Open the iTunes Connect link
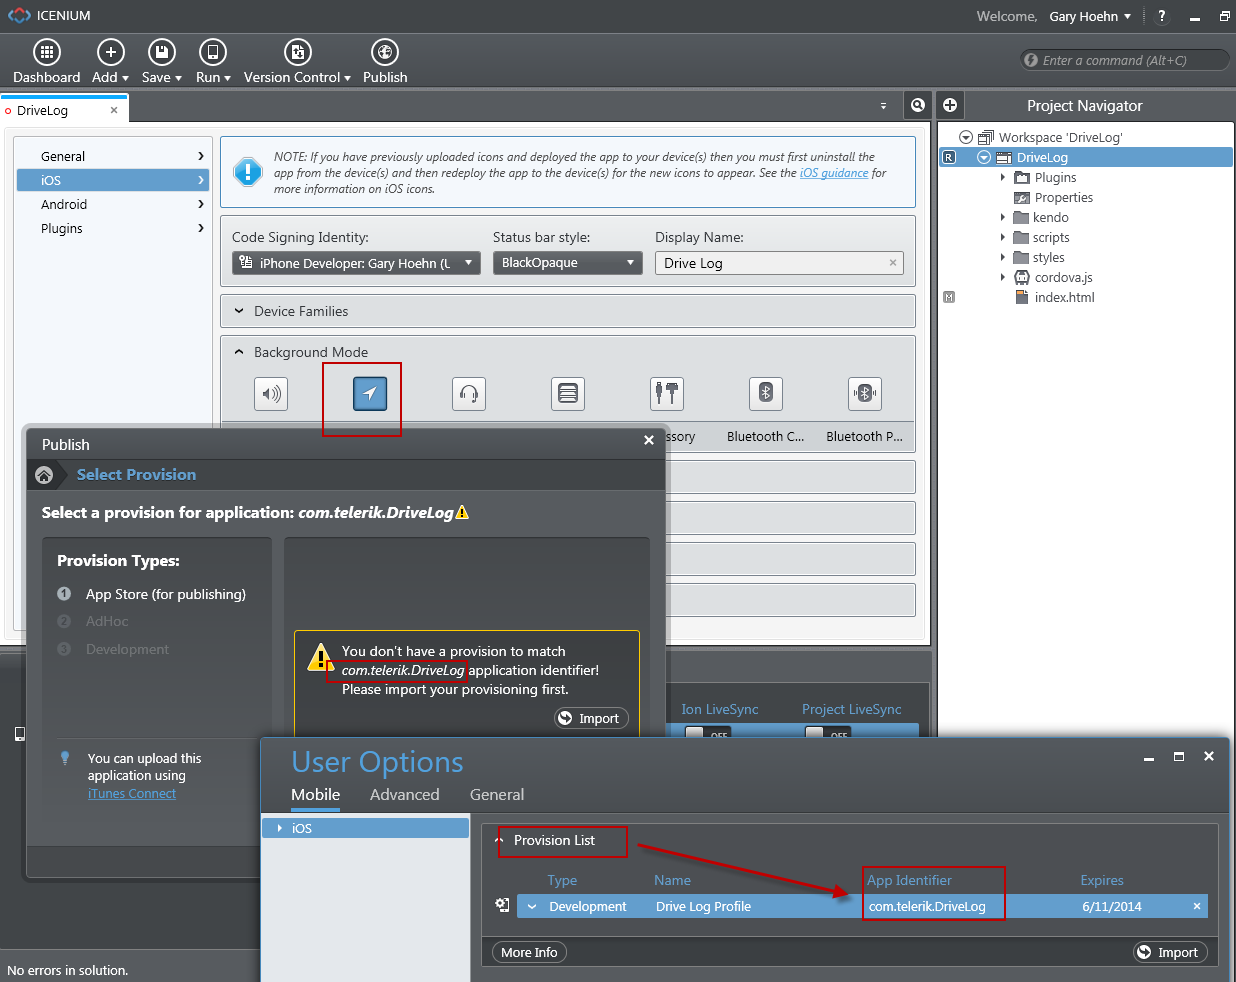This screenshot has width=1236, height=982. click(x=131, y=793)
